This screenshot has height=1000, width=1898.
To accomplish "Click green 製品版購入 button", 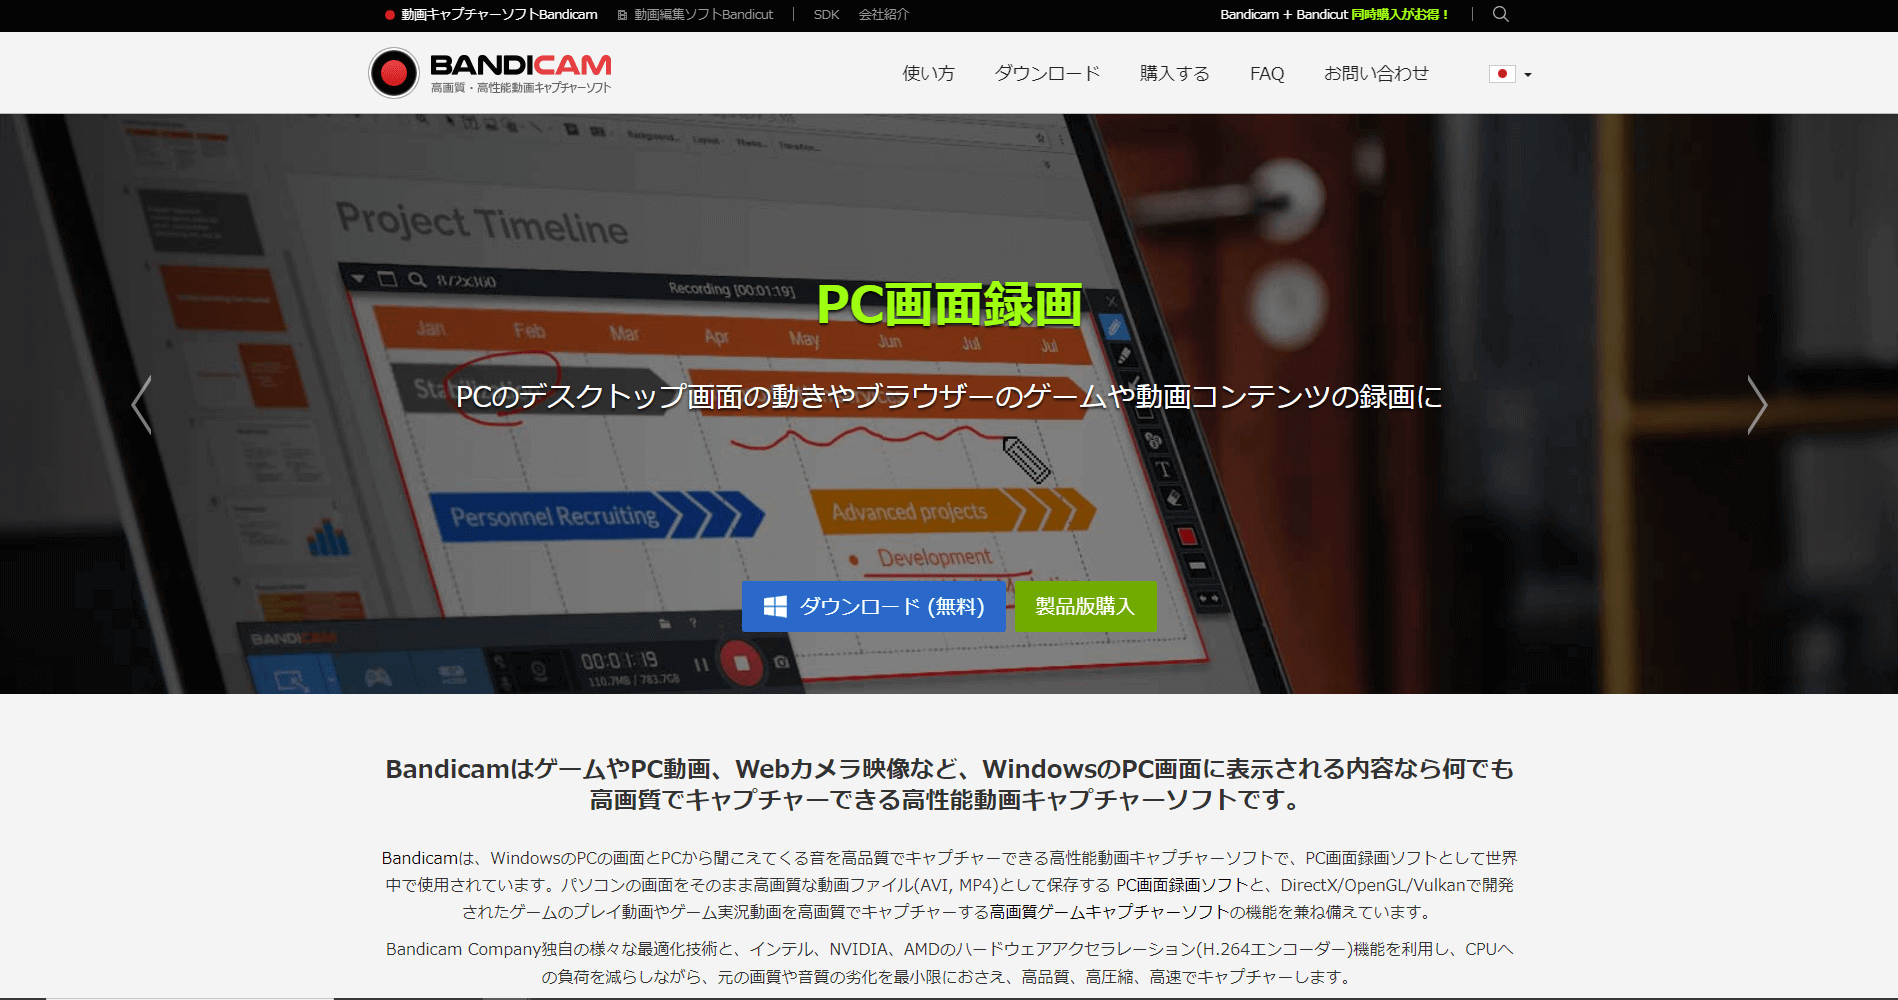I will pos(1086,606).
